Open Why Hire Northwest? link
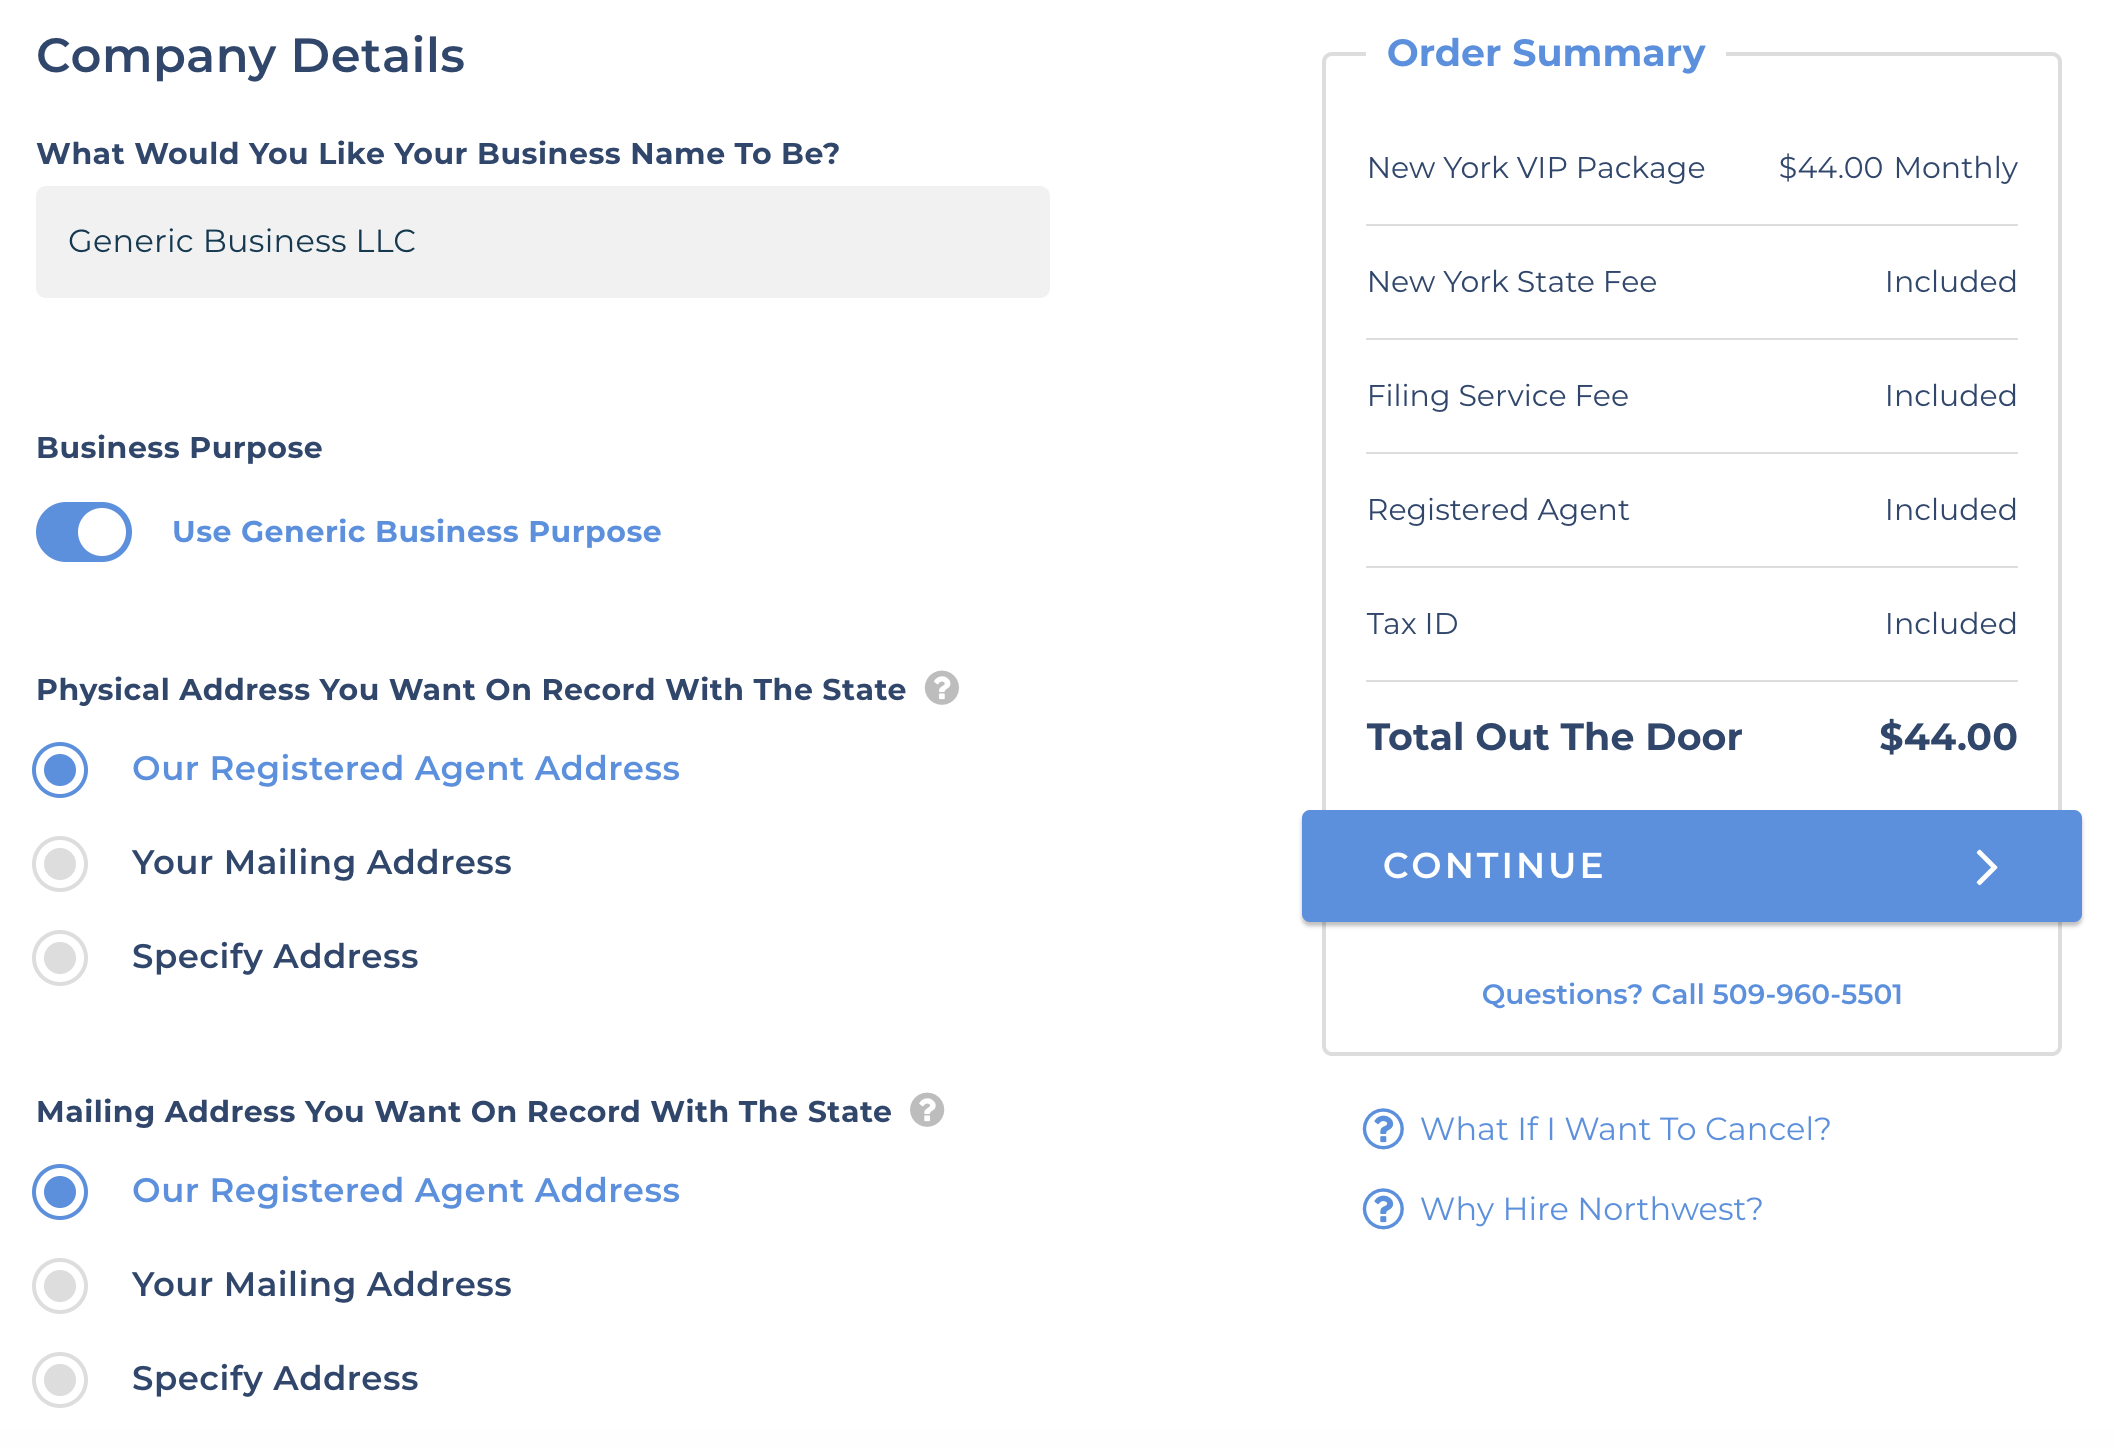Screen dimensions: 2114x1448 click(x=1591, y=1209)
